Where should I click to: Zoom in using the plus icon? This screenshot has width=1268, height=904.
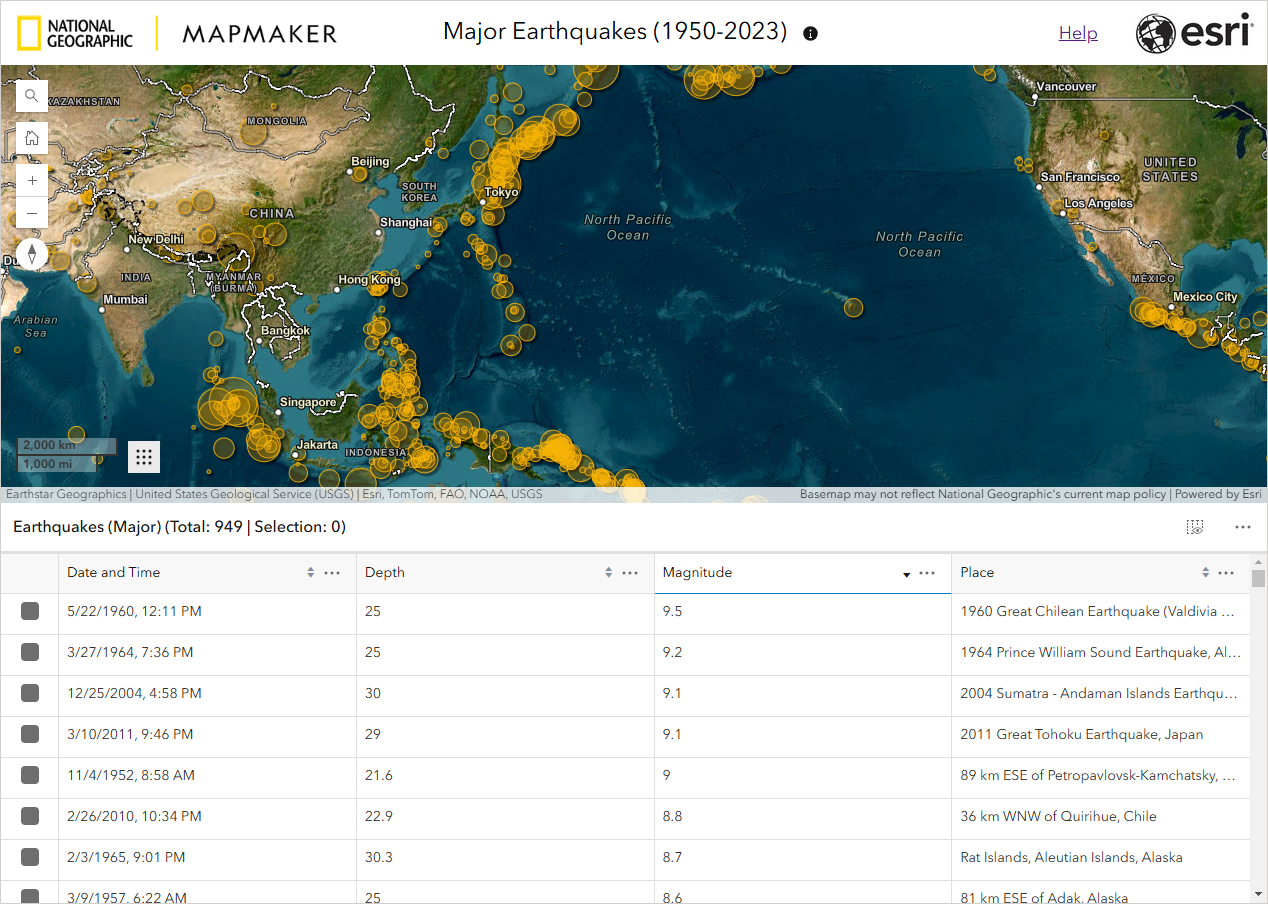coord(31,179)
